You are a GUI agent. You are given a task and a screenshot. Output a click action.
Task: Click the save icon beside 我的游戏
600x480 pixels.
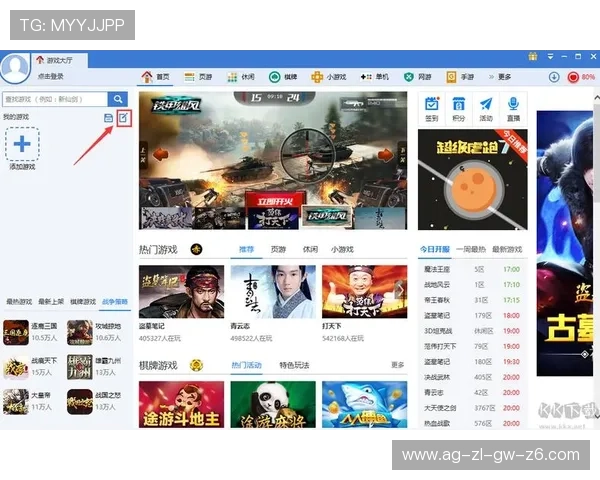pos(108,118)
